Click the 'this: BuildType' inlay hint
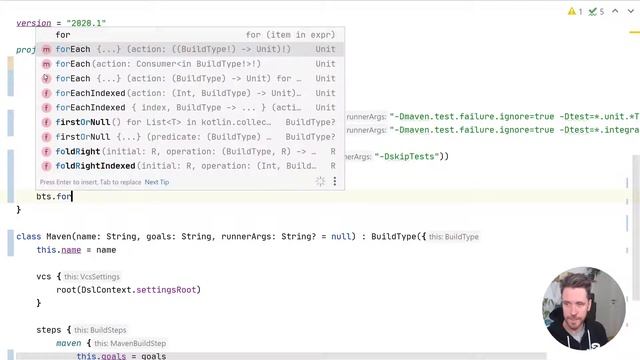This screenshot has width=640, height=360. tap(453, 237)
